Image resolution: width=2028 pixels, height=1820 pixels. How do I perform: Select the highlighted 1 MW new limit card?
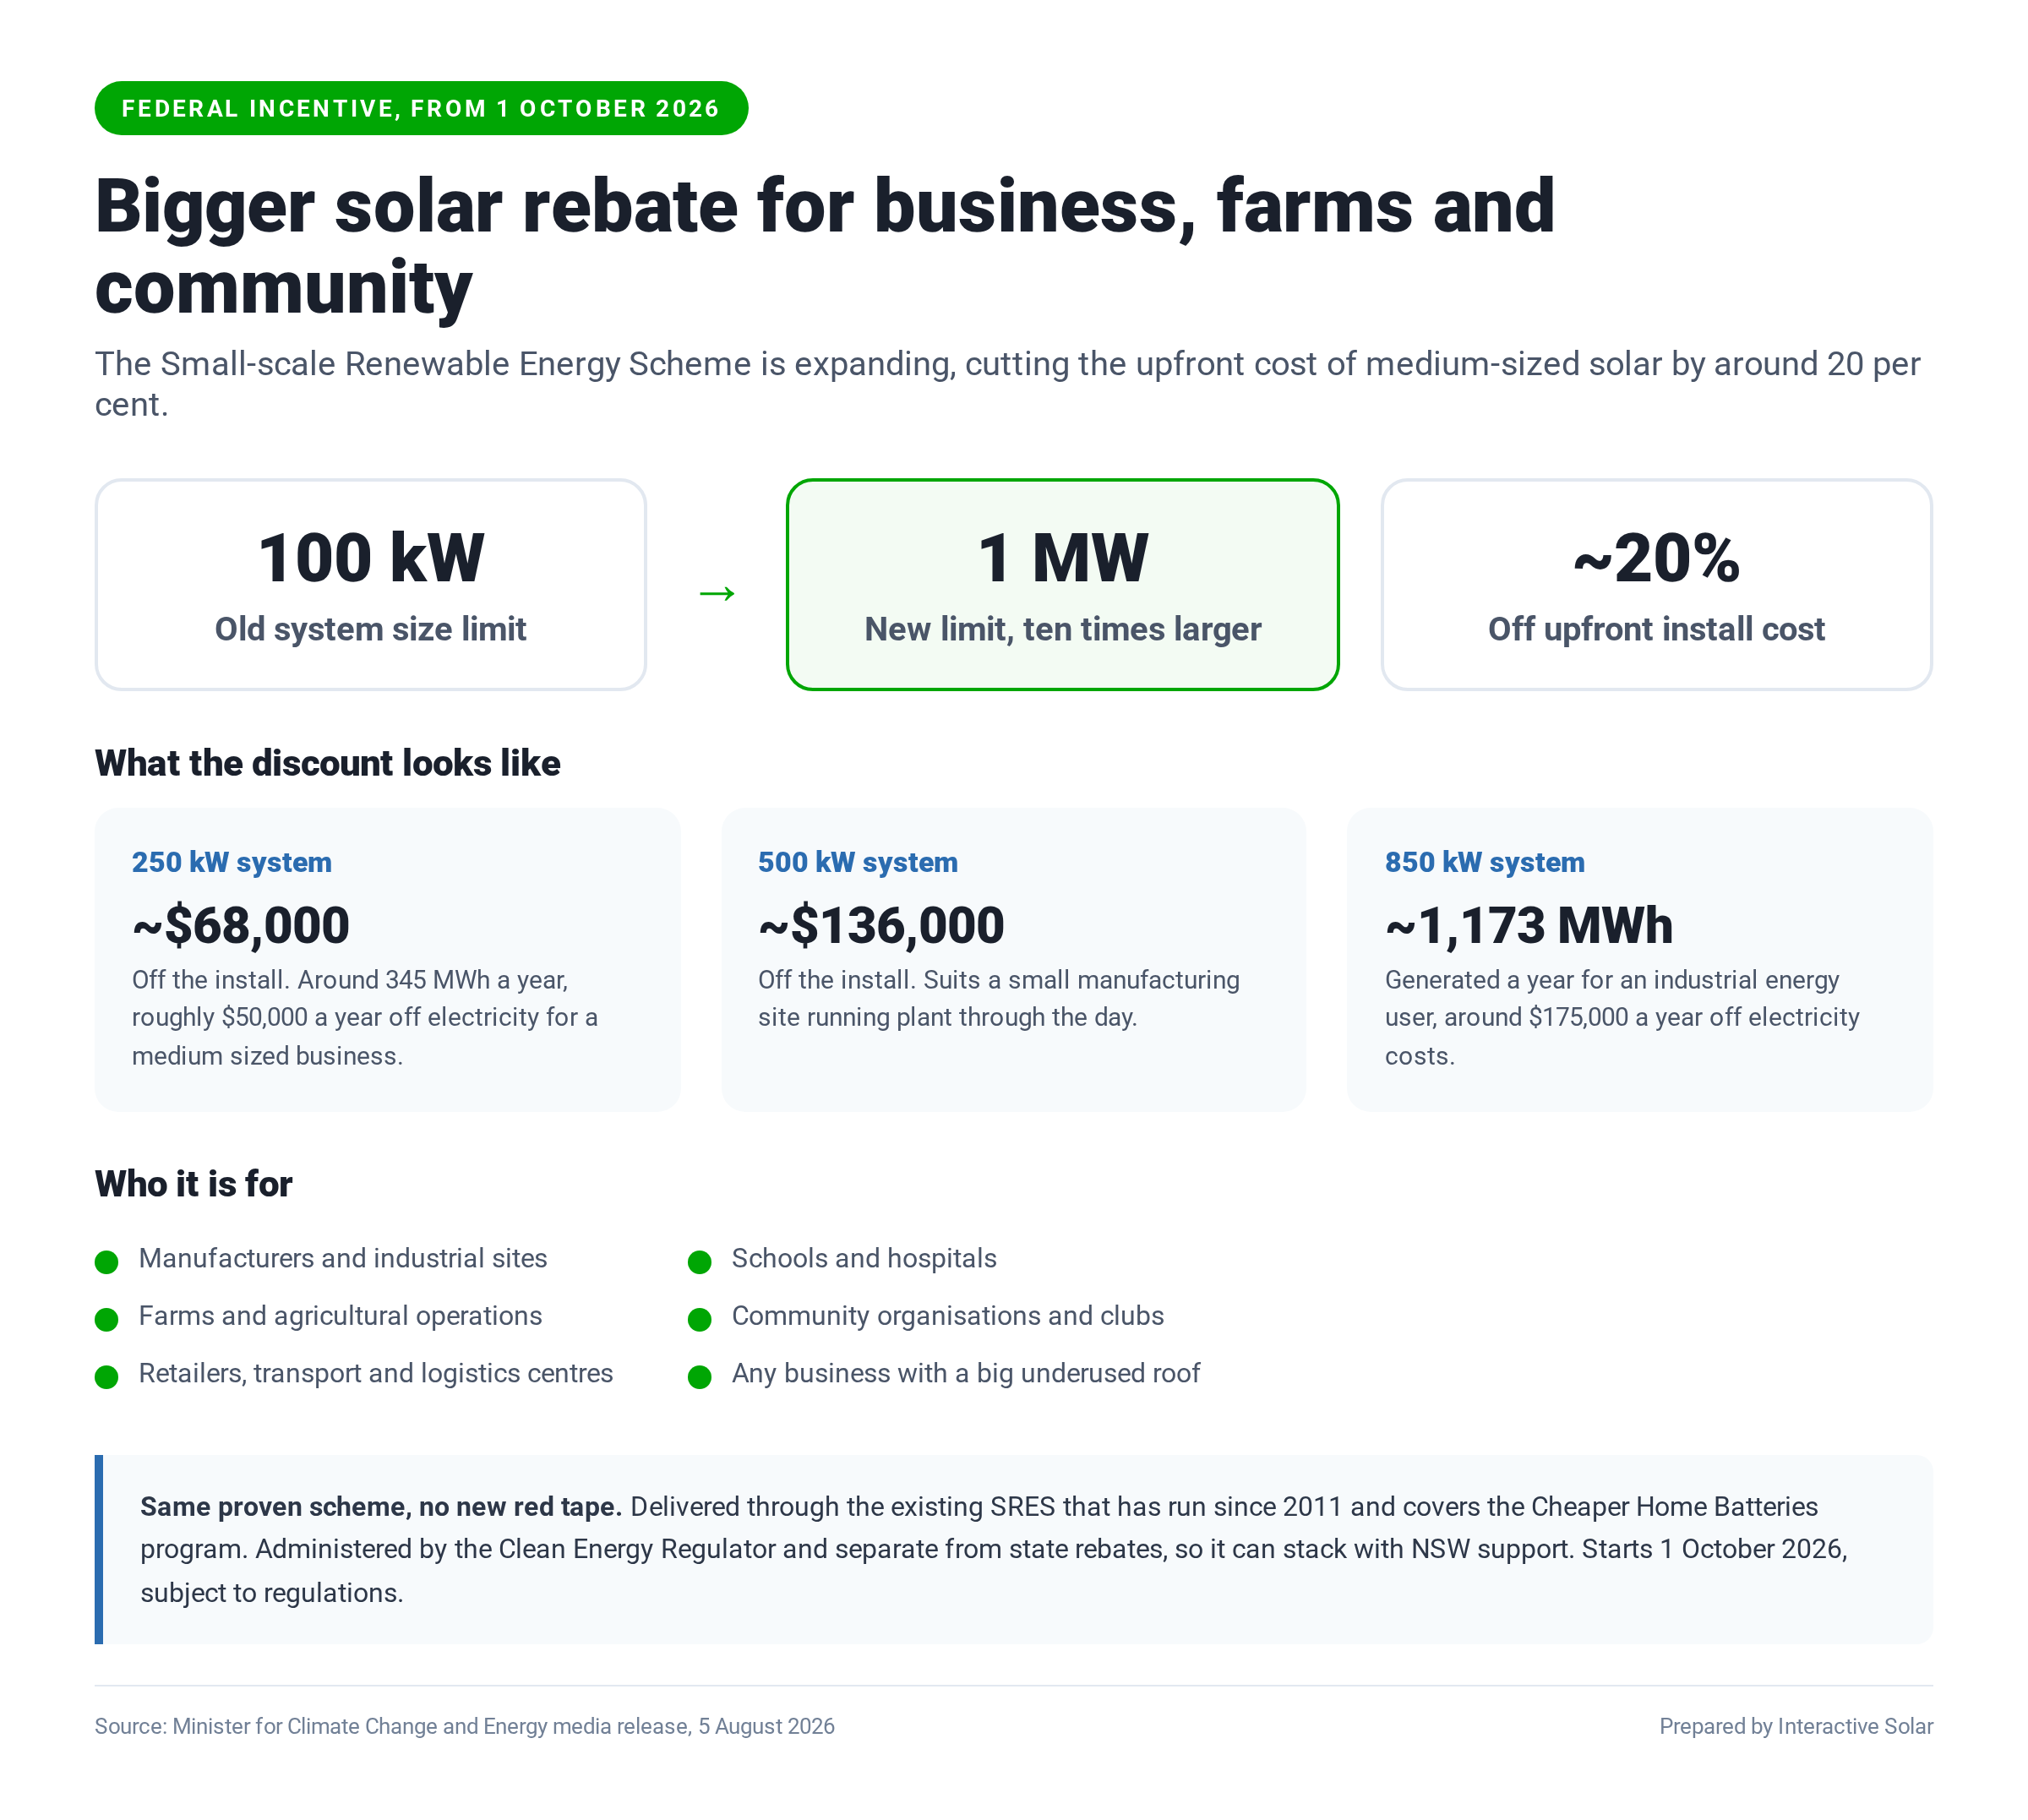click(x=1062, y=584)
